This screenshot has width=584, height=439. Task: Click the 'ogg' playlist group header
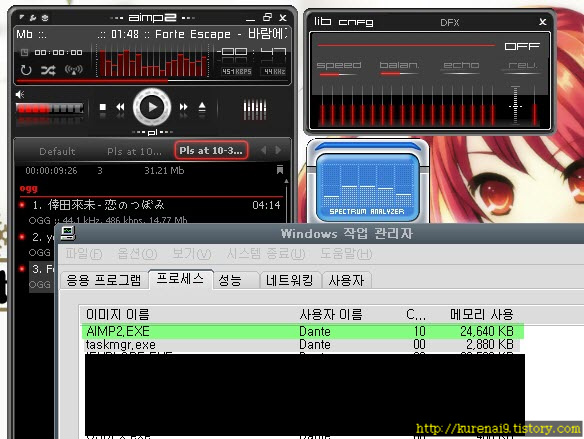coord(29,188)
